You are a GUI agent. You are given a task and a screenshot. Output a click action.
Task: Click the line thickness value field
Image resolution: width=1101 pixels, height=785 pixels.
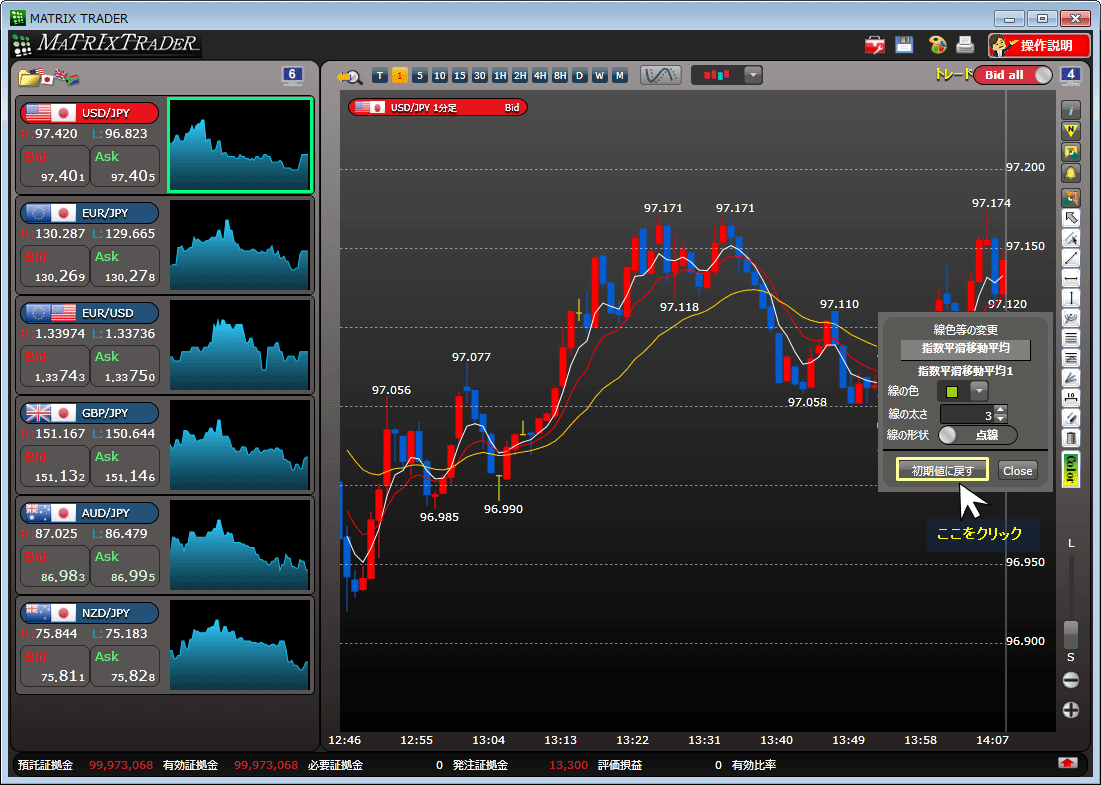968,414
